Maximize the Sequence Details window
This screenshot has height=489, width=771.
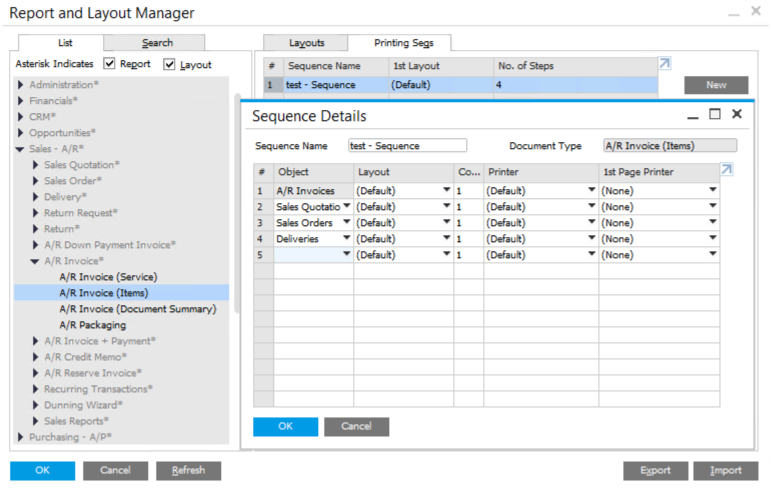(714, 115)
